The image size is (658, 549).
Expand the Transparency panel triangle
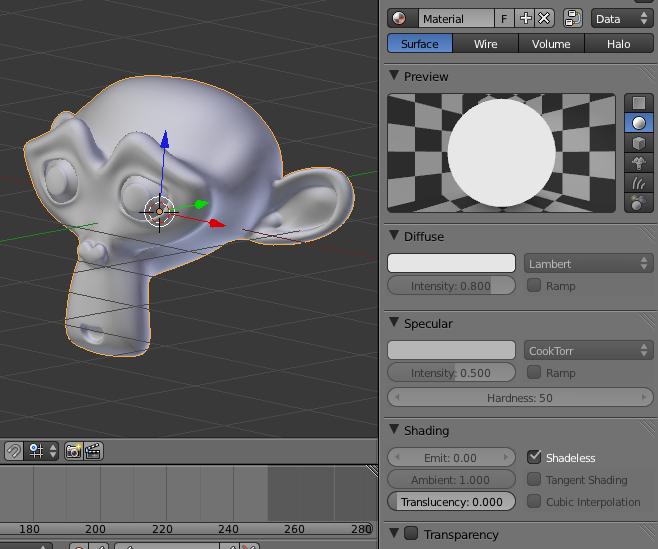394,533
